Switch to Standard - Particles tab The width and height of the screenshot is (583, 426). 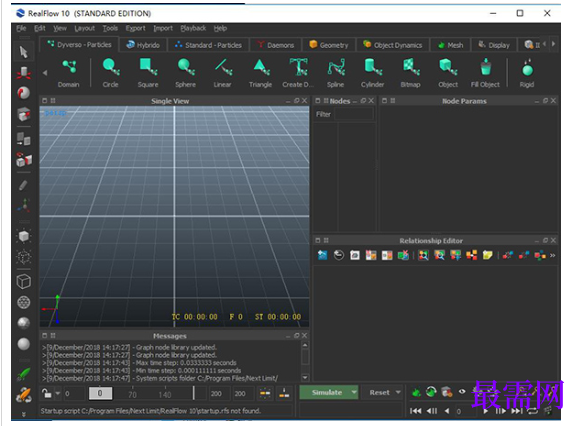tap(208, 45)
